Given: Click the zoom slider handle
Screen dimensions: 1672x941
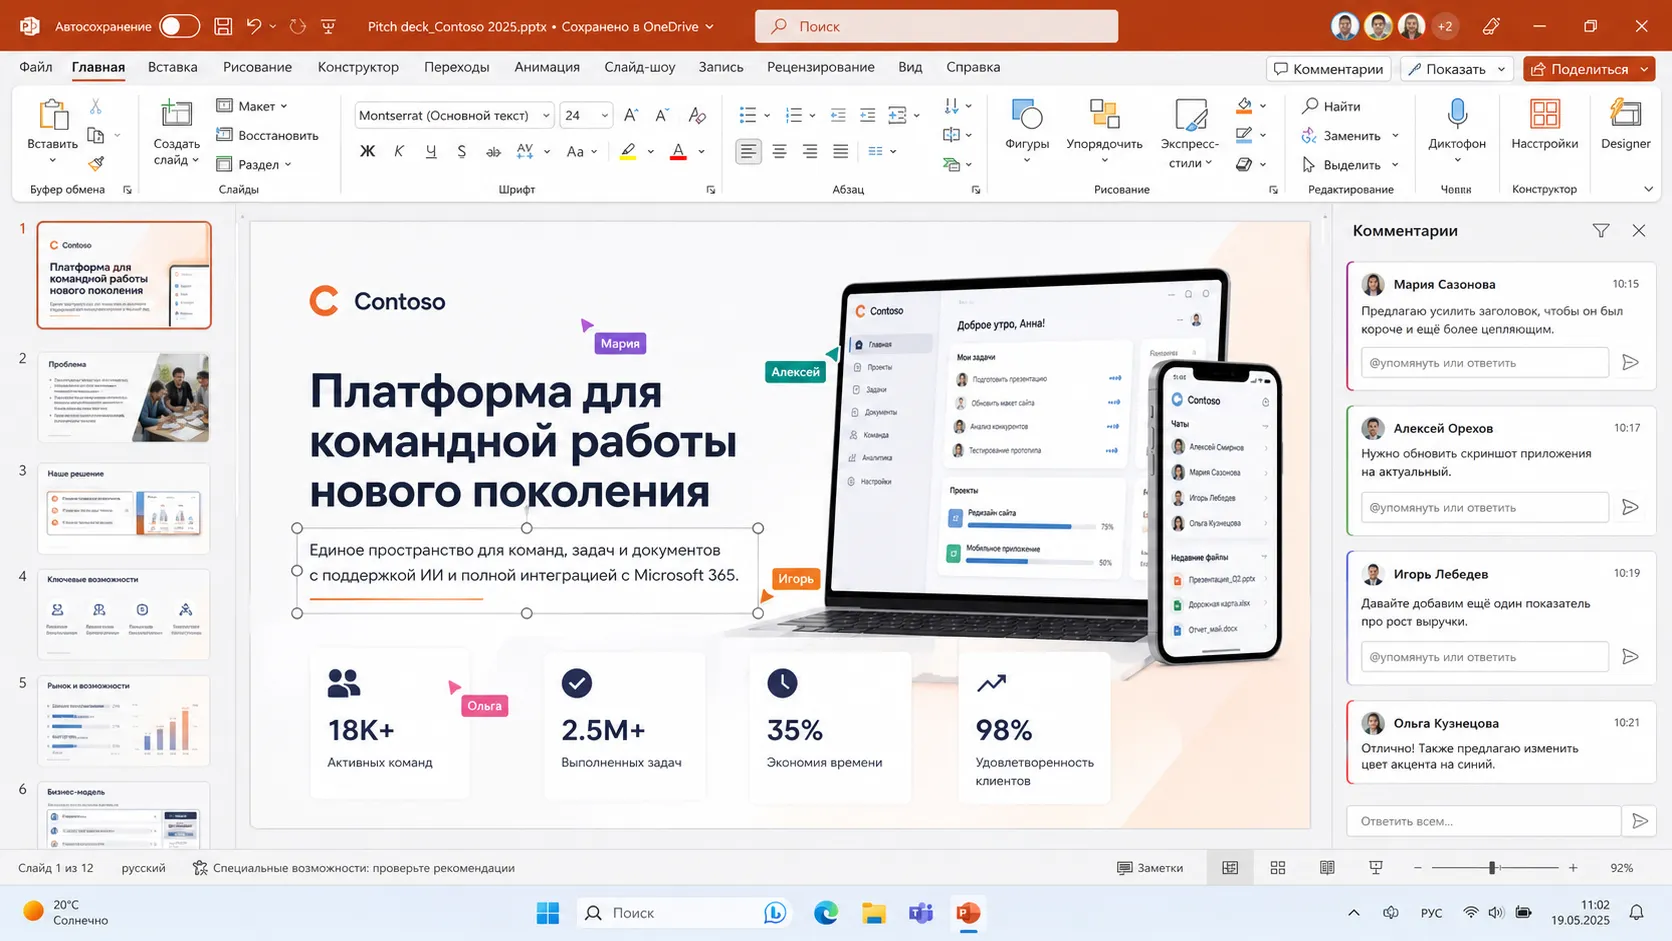Looking at the screenshot, I should coord(1492,868).
